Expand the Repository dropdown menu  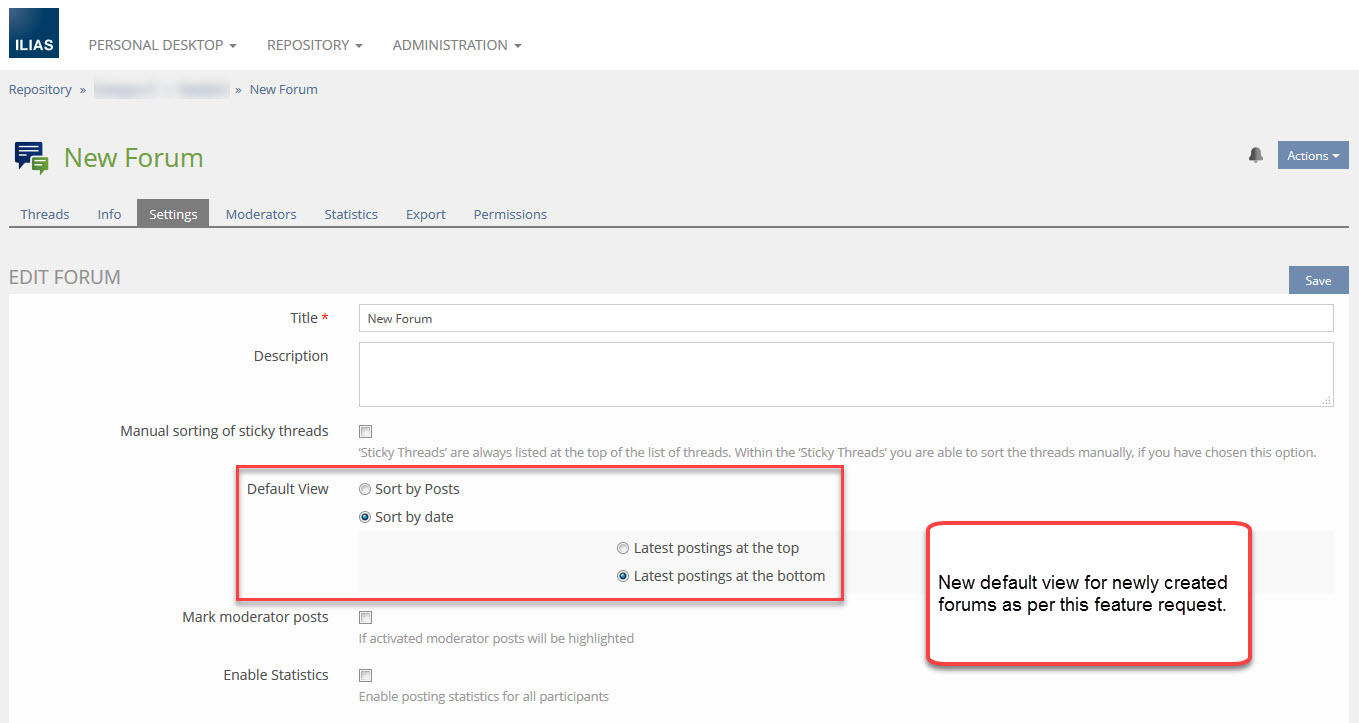(x=314, y=45)
